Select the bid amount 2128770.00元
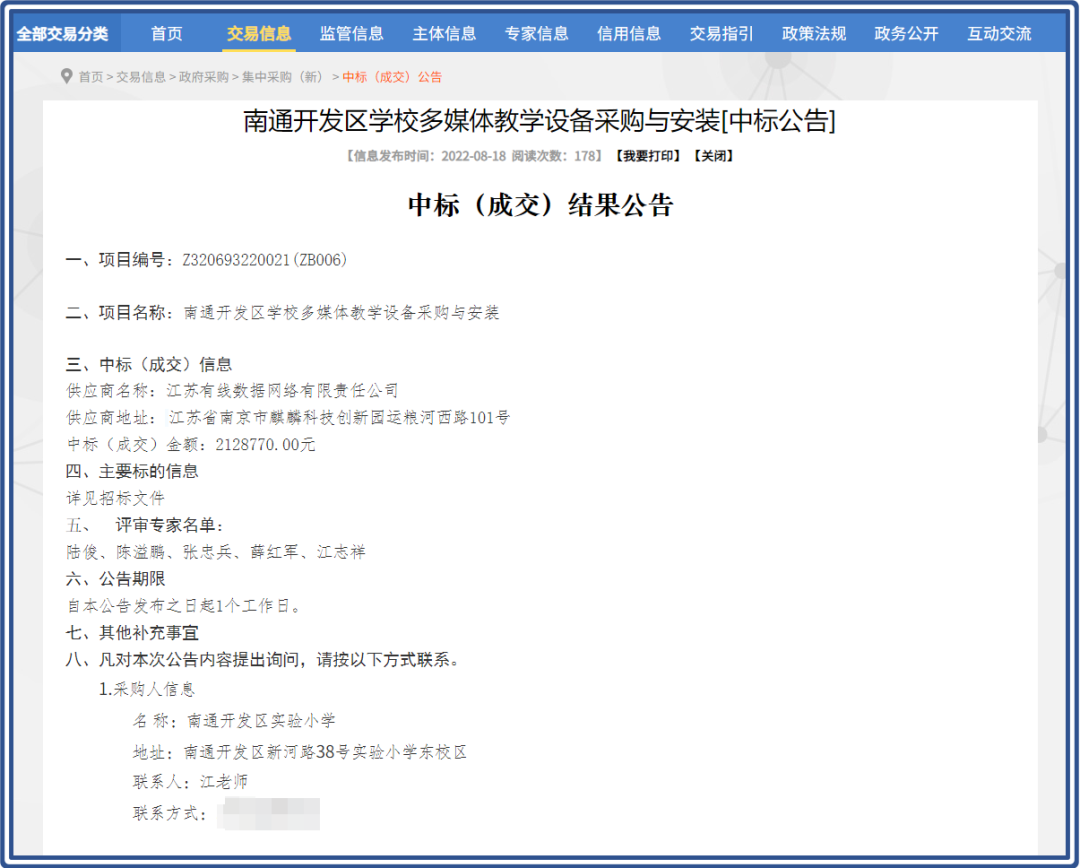 (x=265, y=445)
